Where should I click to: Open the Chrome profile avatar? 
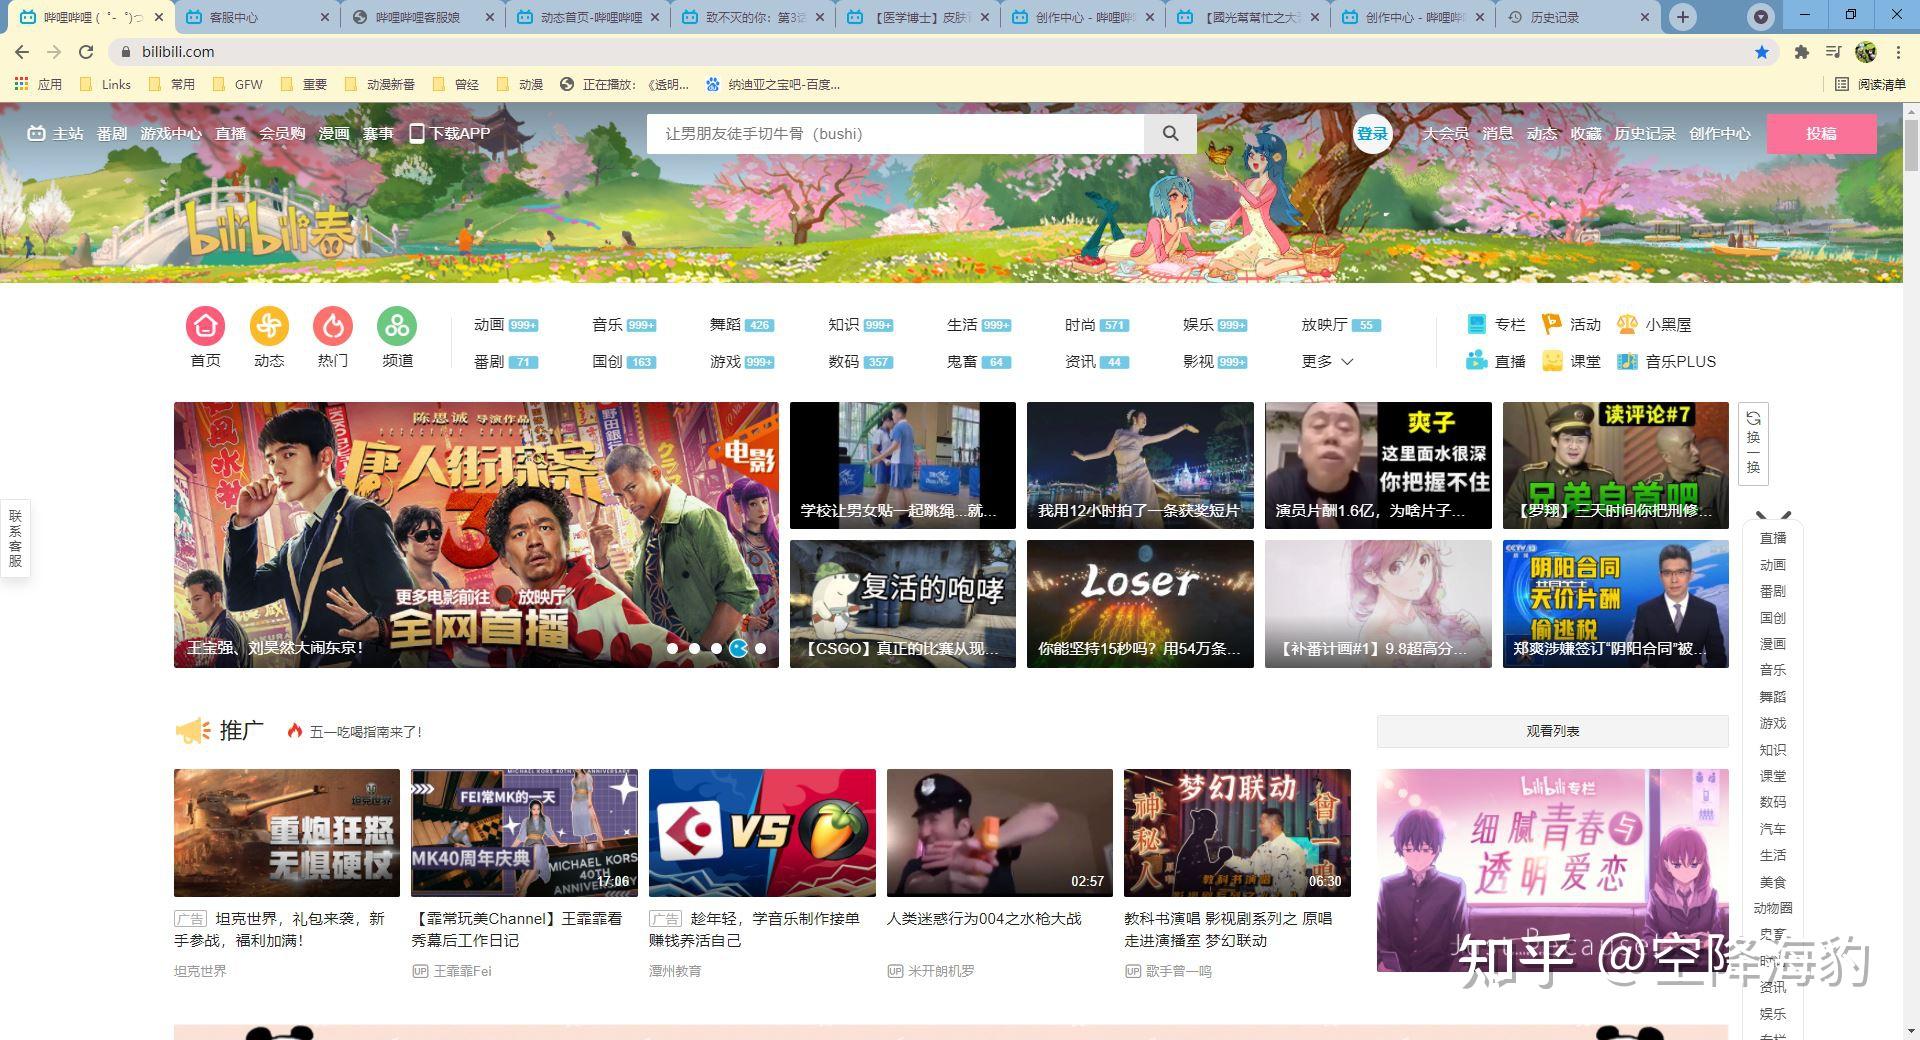point(1865,52)
